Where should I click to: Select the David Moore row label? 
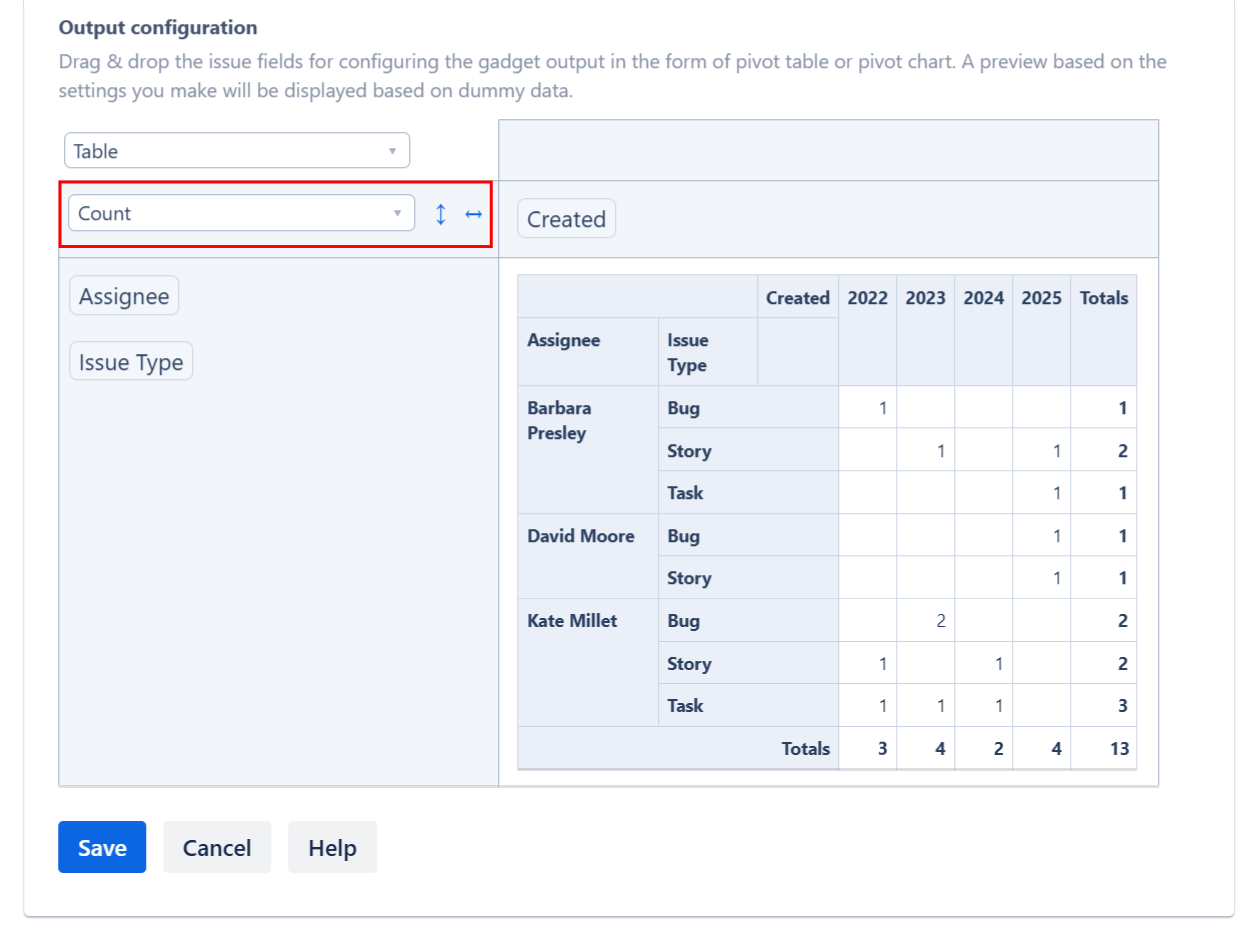click(580, 536)
